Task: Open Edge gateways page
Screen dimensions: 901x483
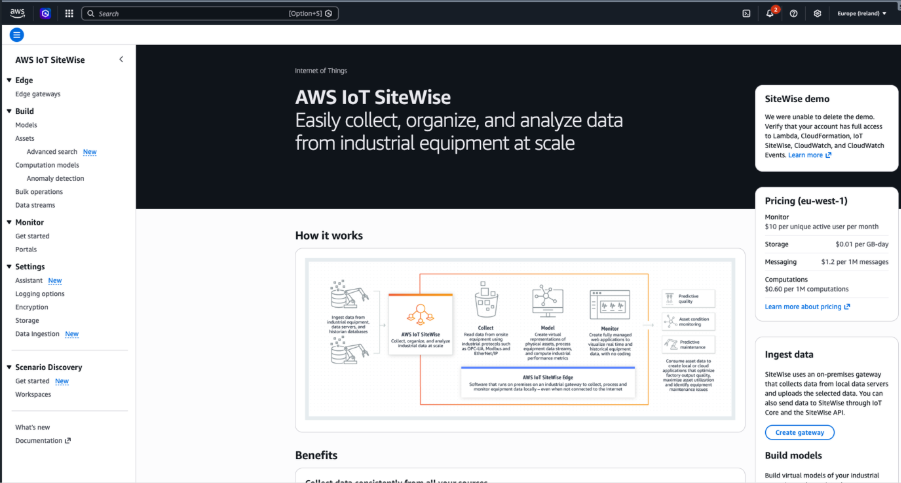Action: tap(38, 94)
